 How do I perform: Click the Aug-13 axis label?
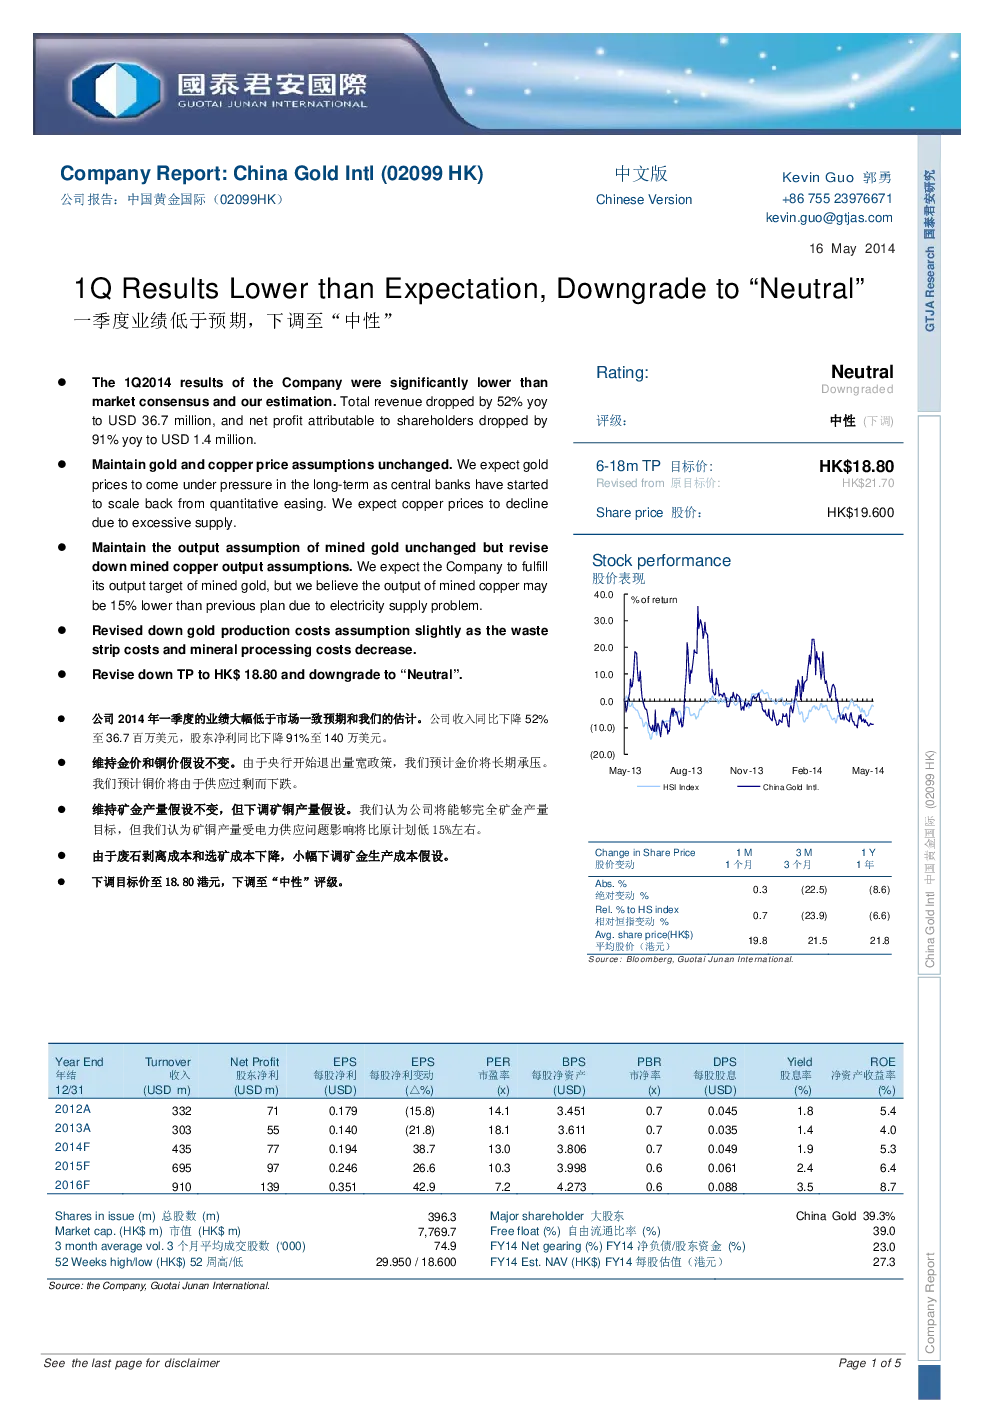(686, 771)
